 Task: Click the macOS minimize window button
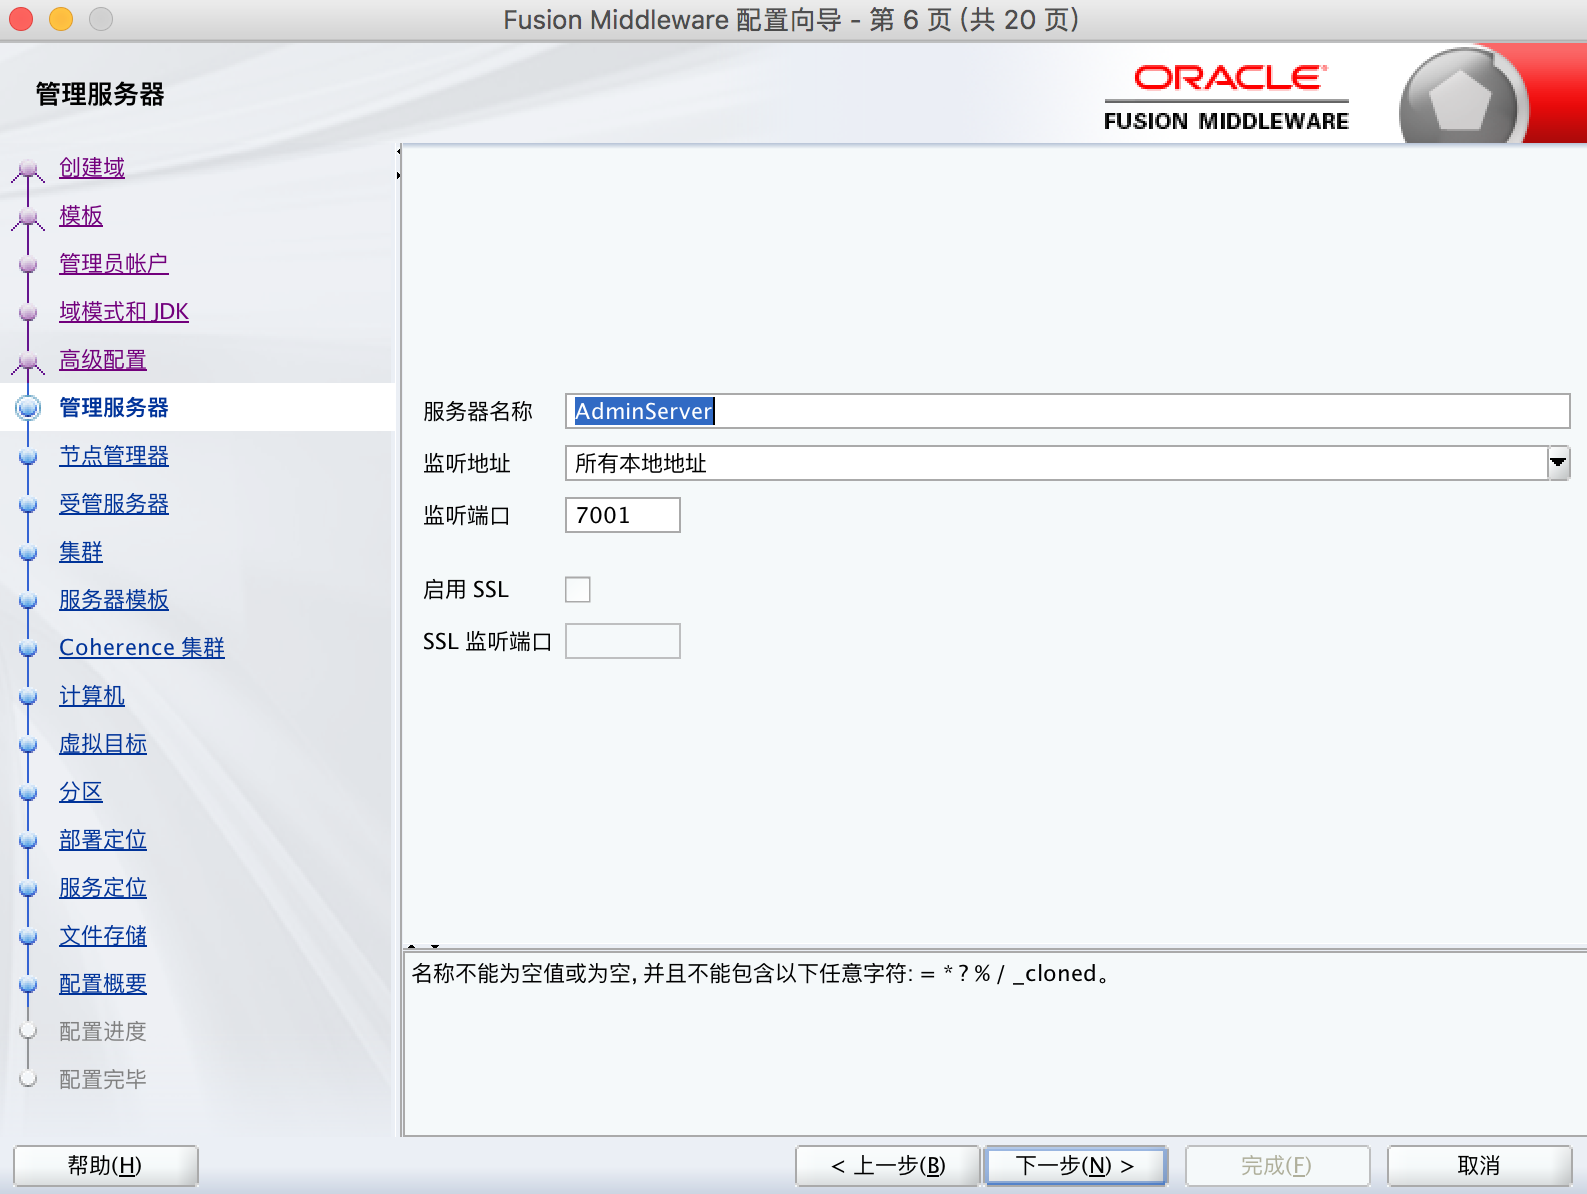(61, 19)
